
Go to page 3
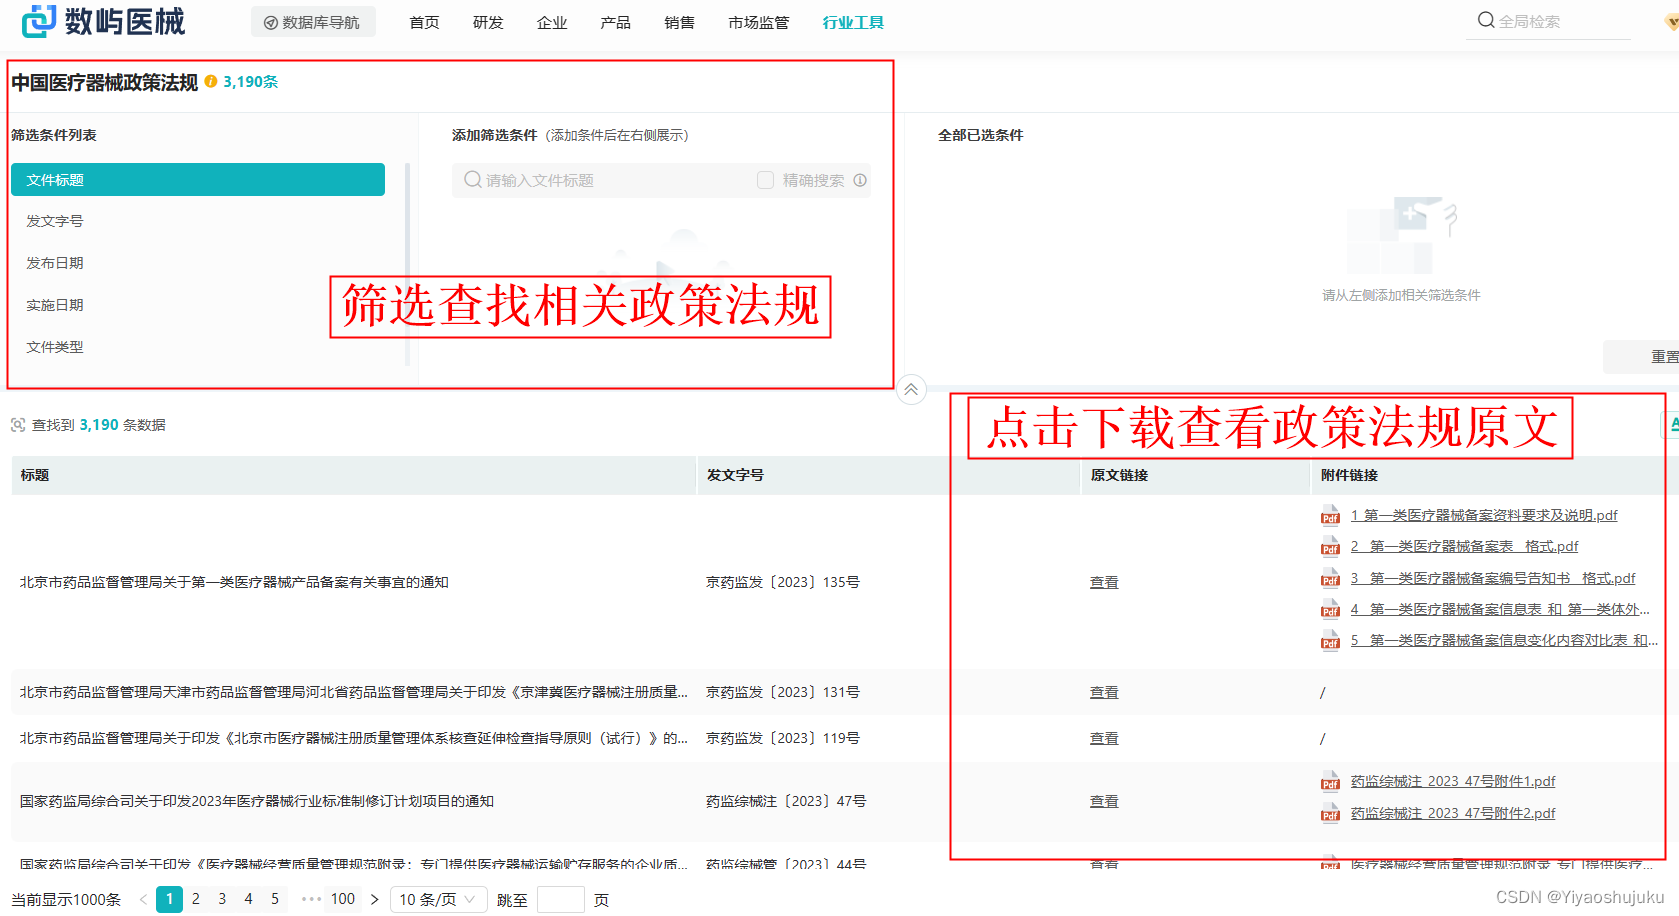(x=222, y=899)
